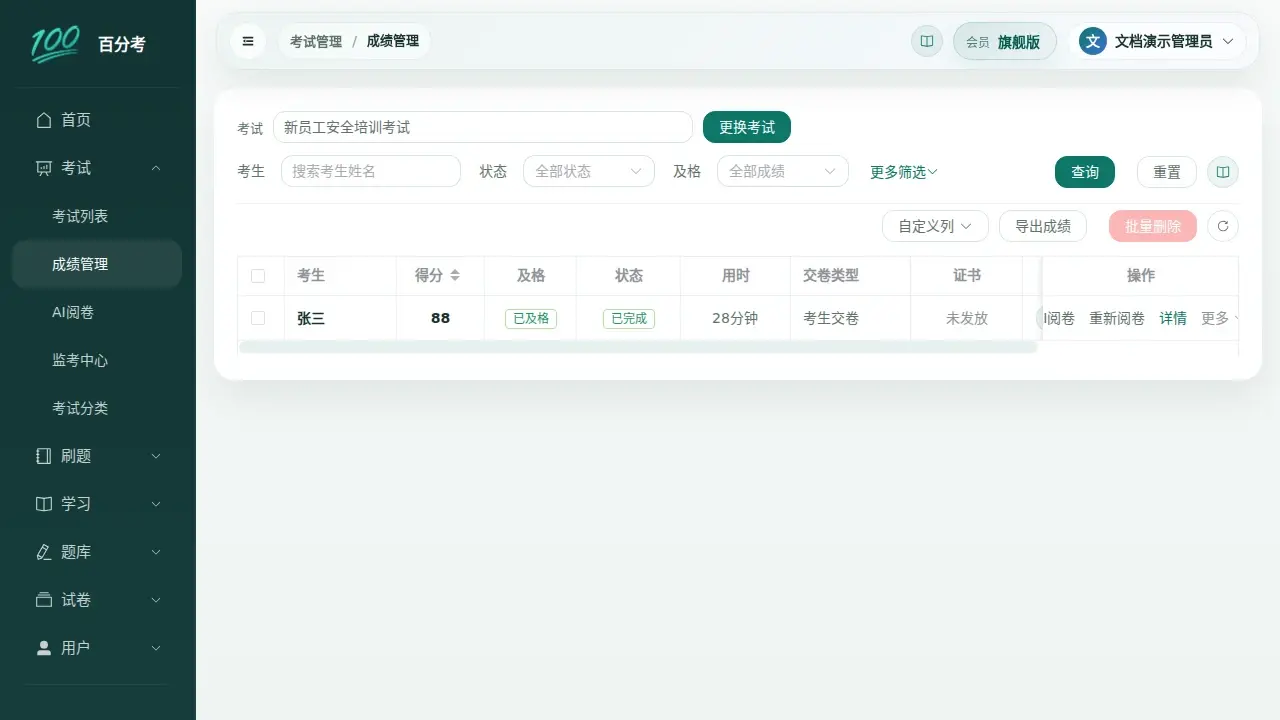
Task: Expand 更多筛选 filters
Action: pyautogui.click(x=904, y=172)
